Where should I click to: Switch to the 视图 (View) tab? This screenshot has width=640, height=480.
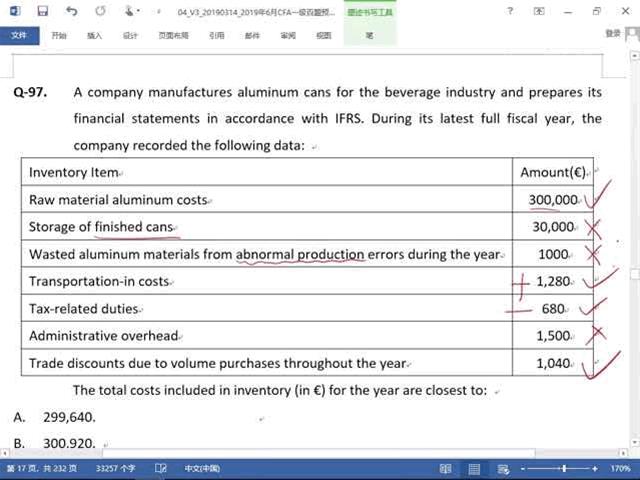pos(324,36)
